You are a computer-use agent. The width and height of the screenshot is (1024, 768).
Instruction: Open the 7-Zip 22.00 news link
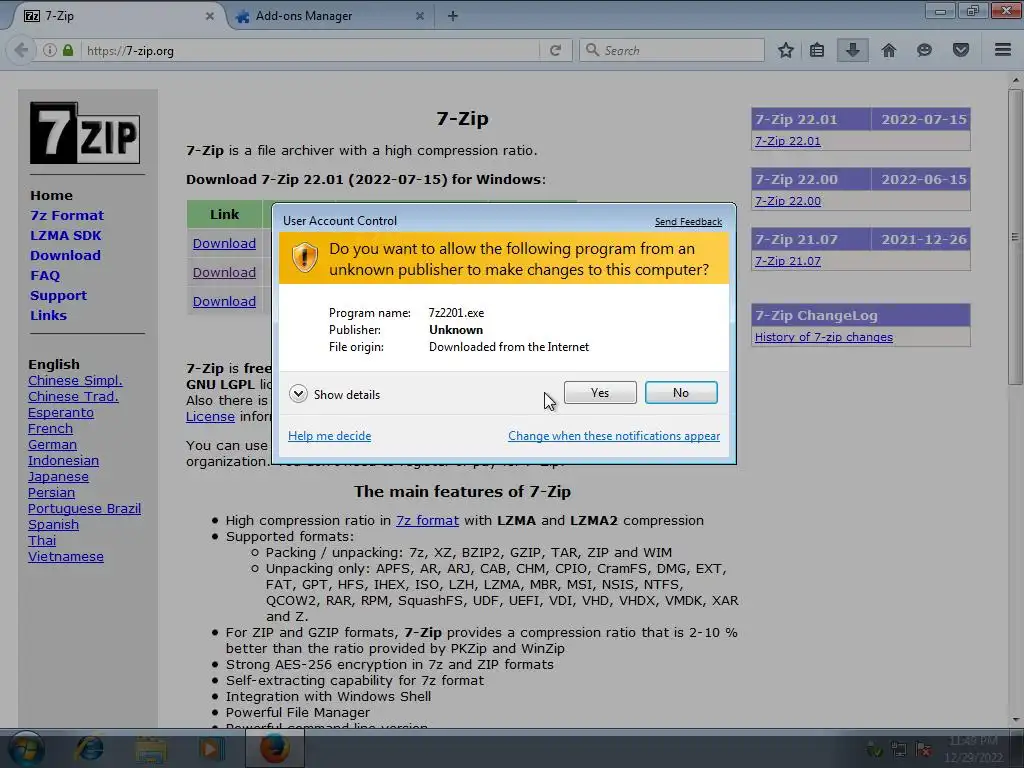[x=788, y=201]
